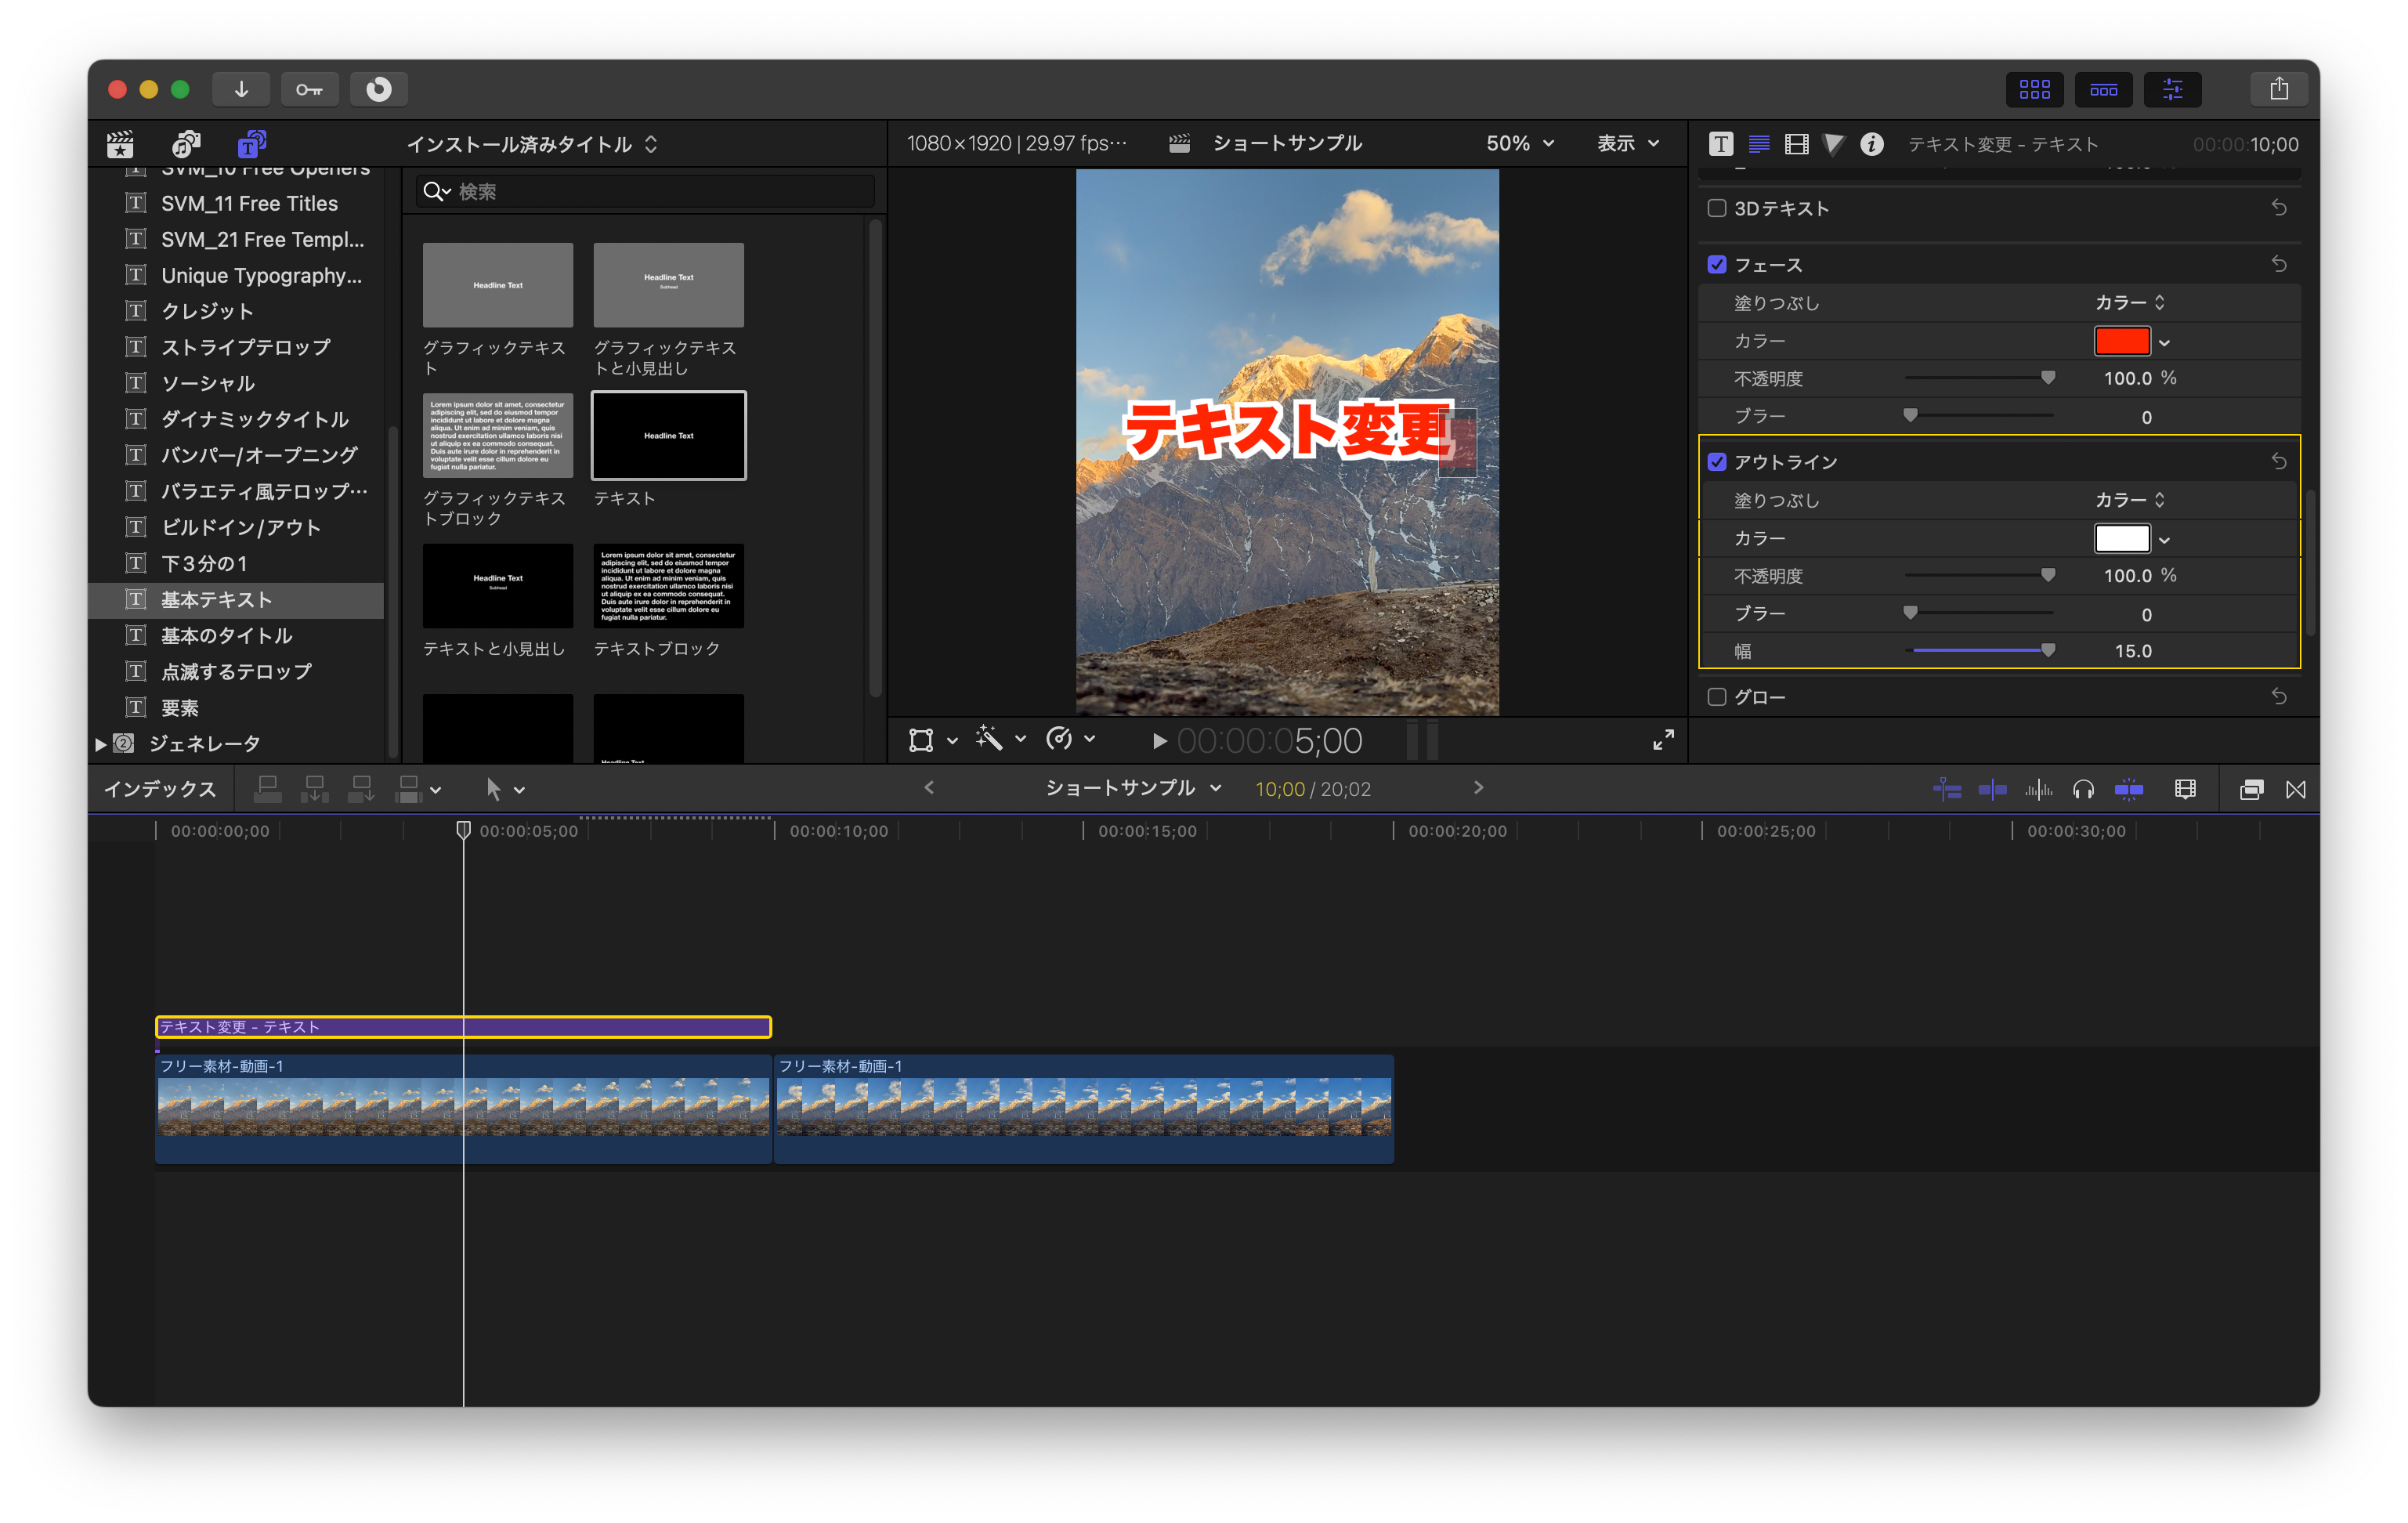Toggle the snapping icon in timeline
This screenshot has height=1523, width=2408.
[2129, 790]
